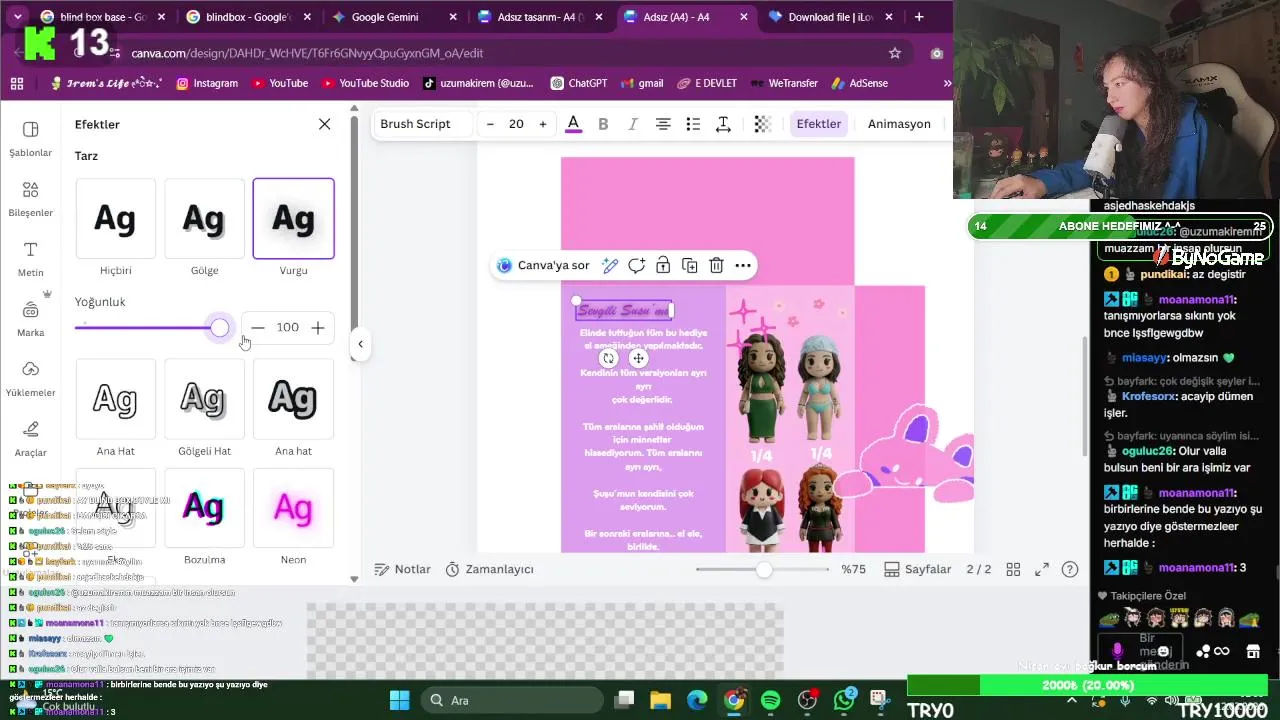
Task: Lock the selected text element
Action: point(663,265)
